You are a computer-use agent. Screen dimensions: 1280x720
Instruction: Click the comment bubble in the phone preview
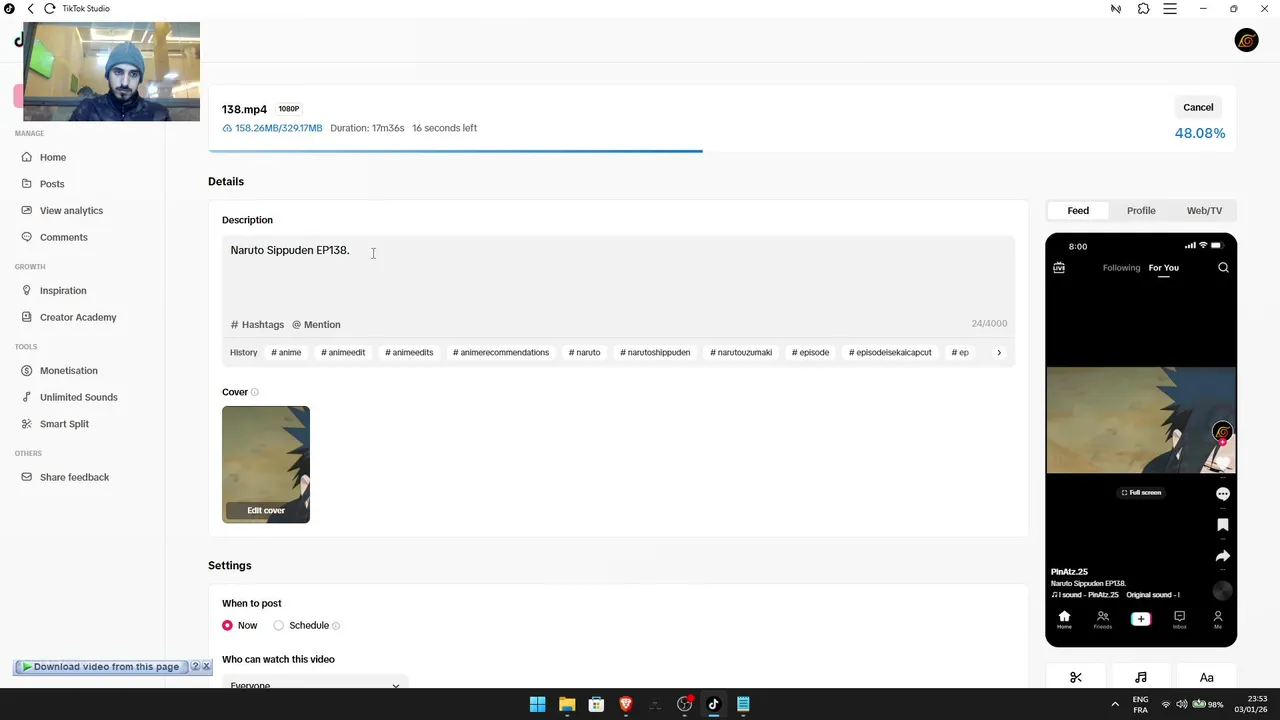1222,494
